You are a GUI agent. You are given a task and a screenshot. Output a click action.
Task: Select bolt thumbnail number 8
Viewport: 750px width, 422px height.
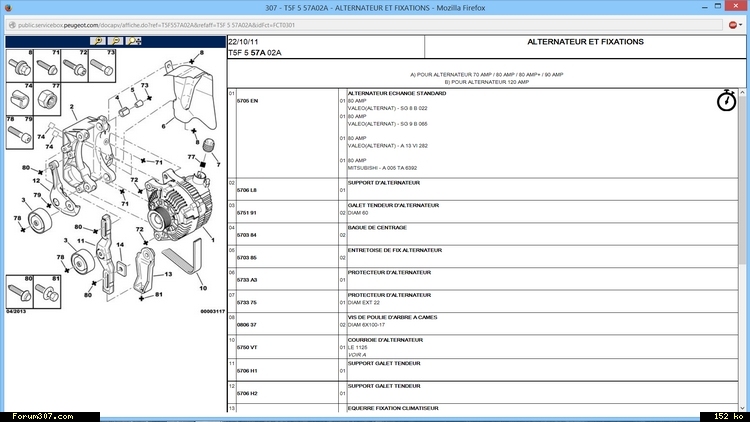[x=20, y=65]
